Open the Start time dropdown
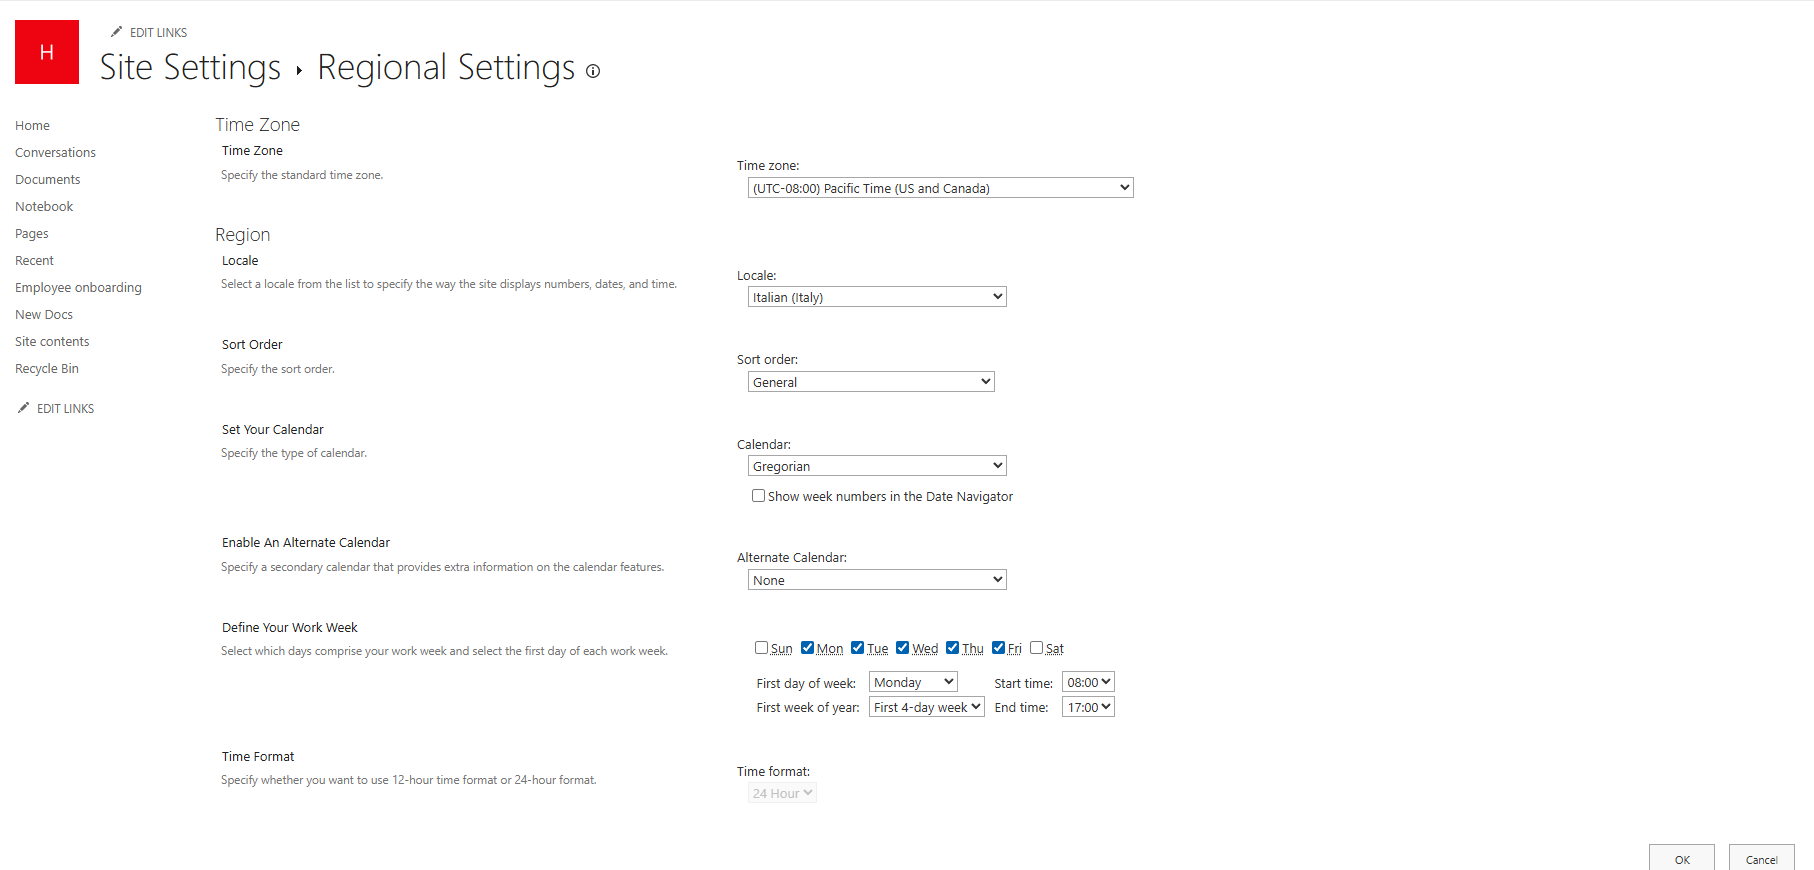Image resolution: width=1814 pixels, height=870 pixels. [x=1088, y=682]
